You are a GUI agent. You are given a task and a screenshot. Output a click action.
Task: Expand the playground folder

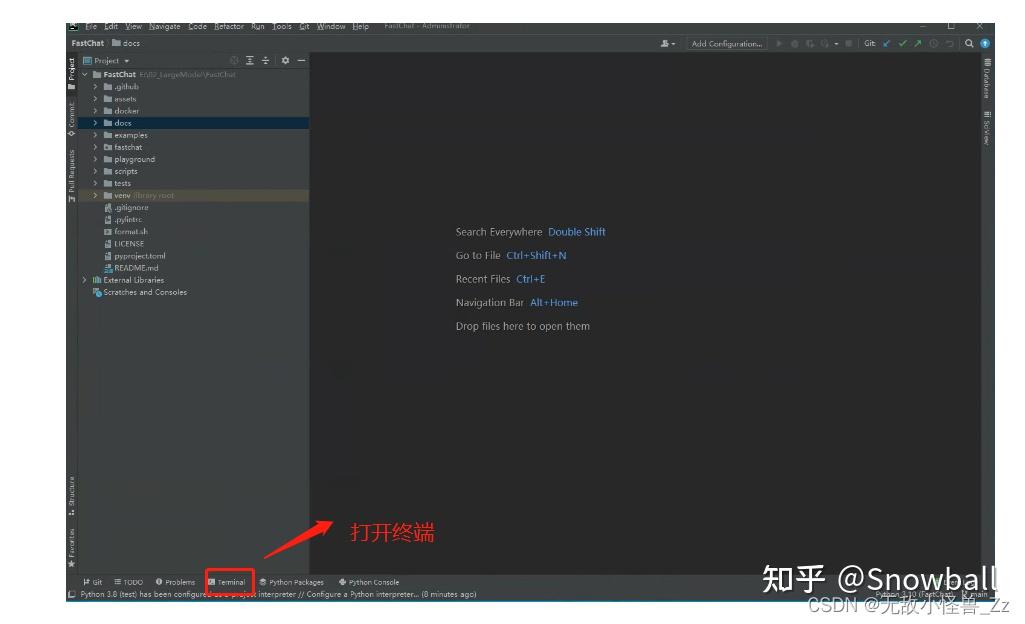(95, 159)
